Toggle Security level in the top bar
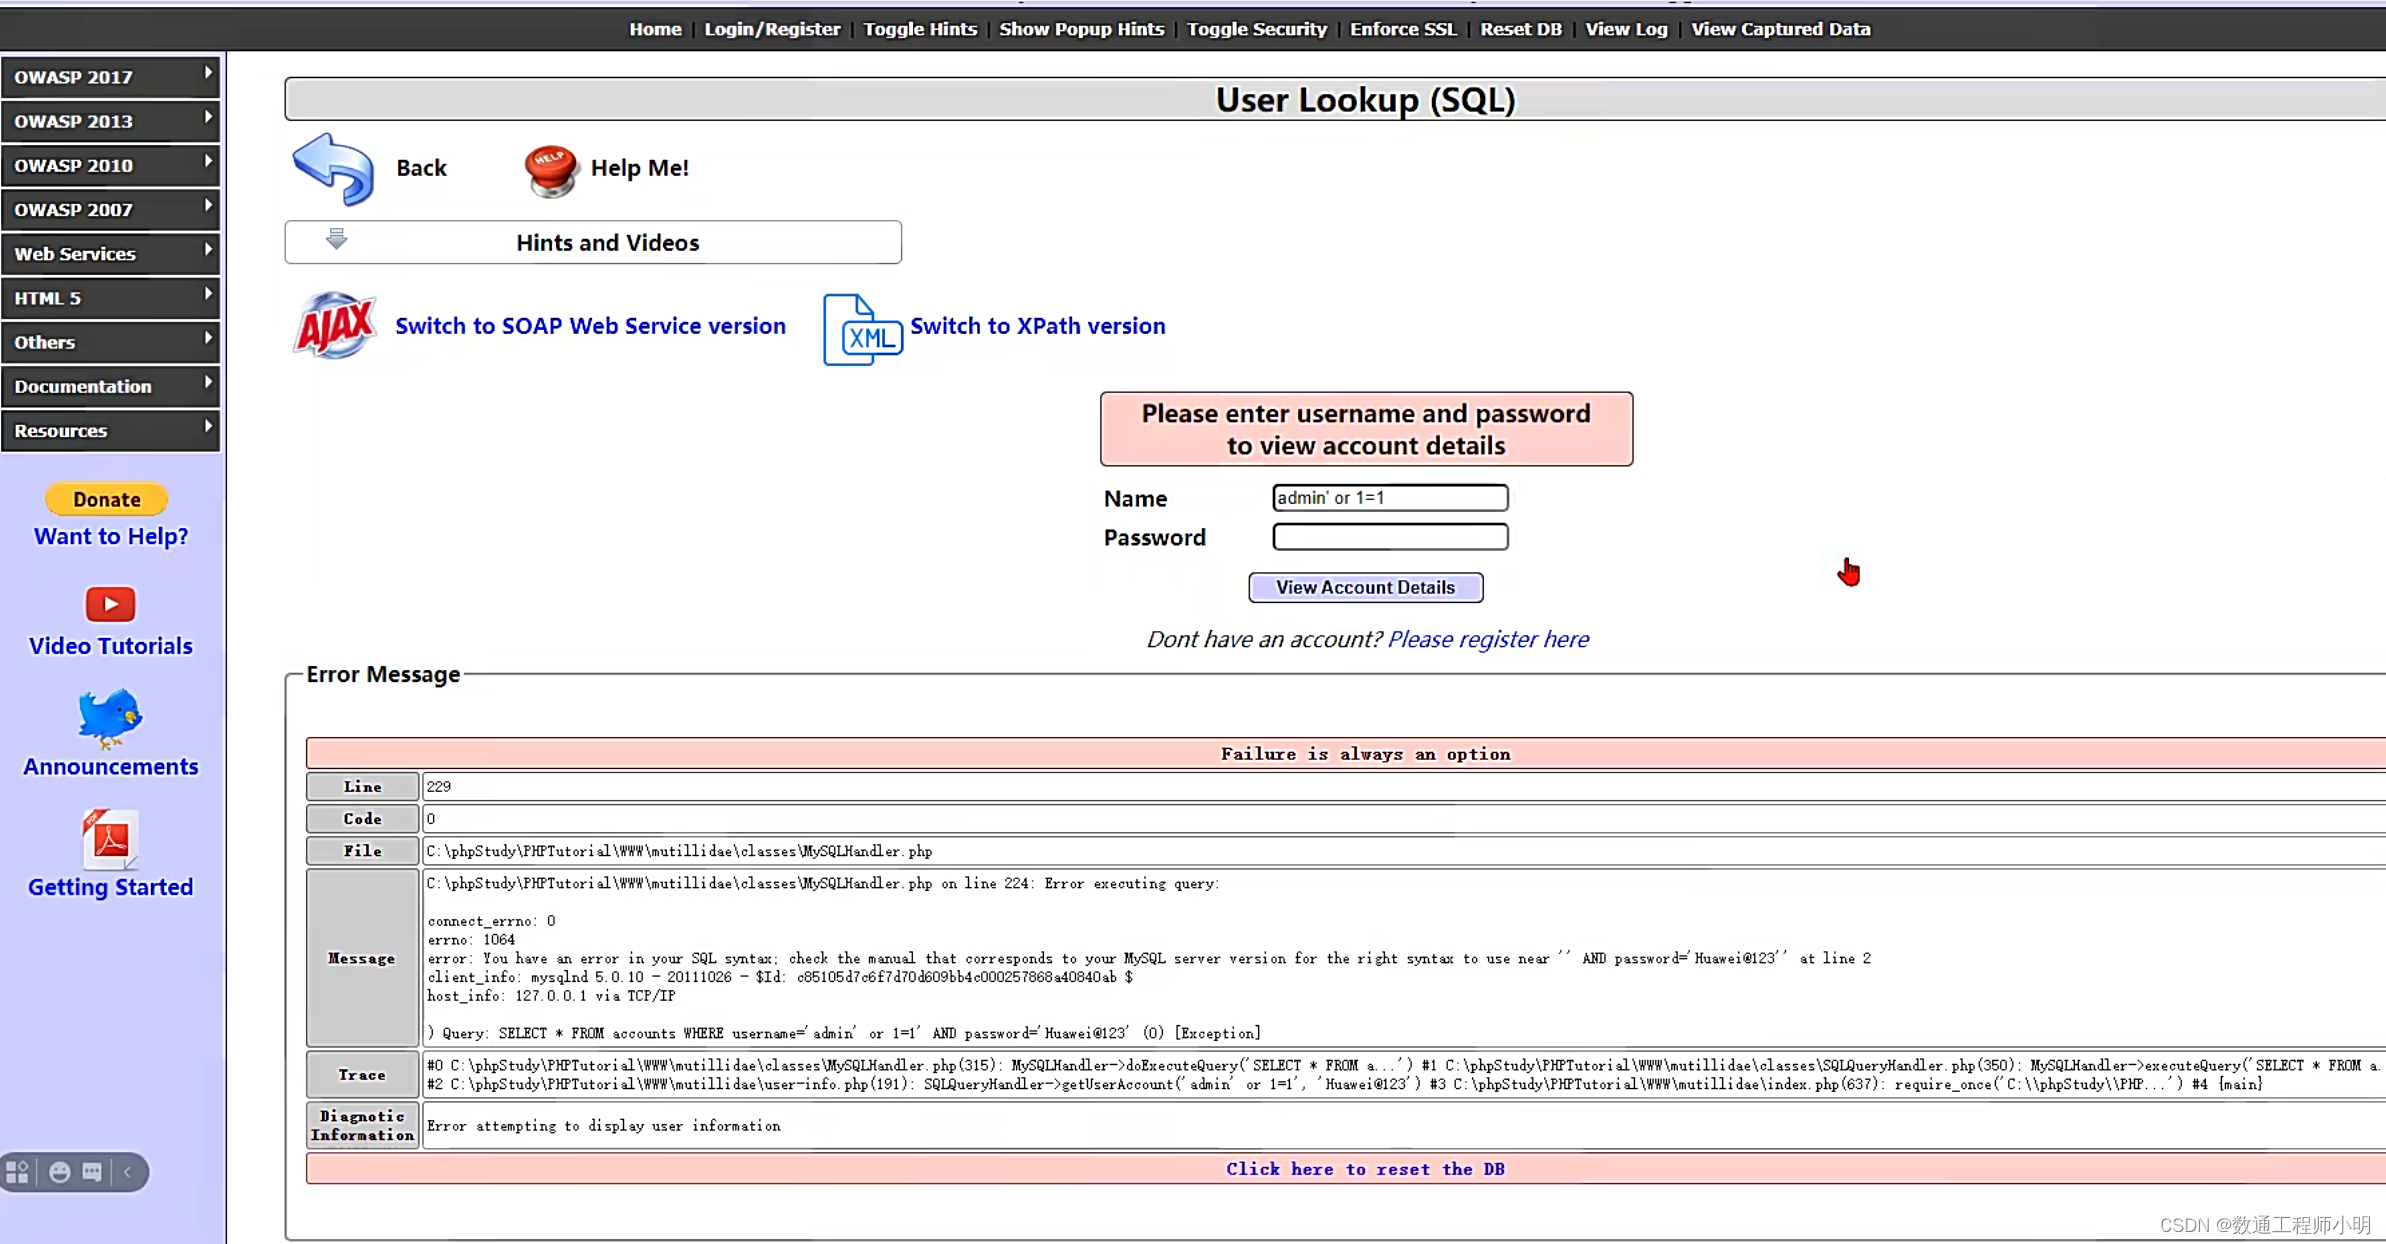Screen dimensions: 2386x1244 point(1256,29)
